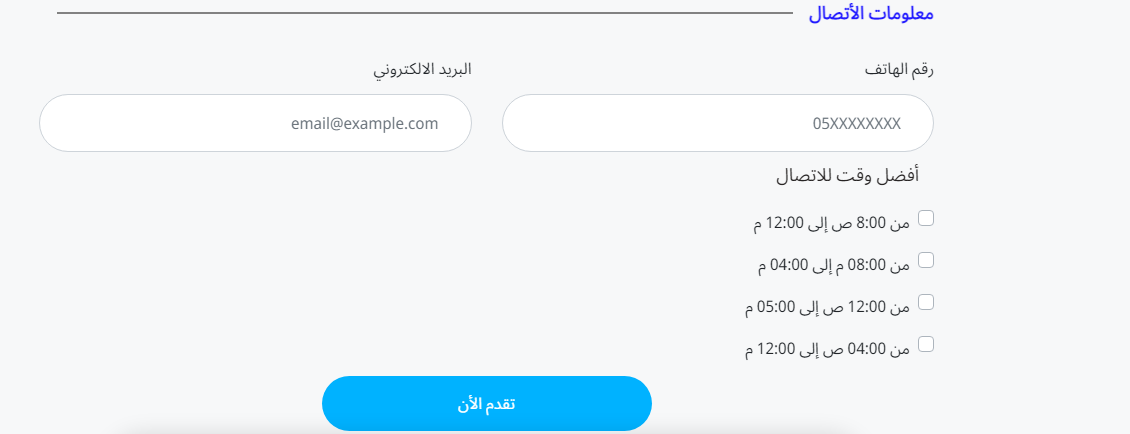Click label text 'من 04:00 ص إلى 12:00 م'

coord(828,350)
